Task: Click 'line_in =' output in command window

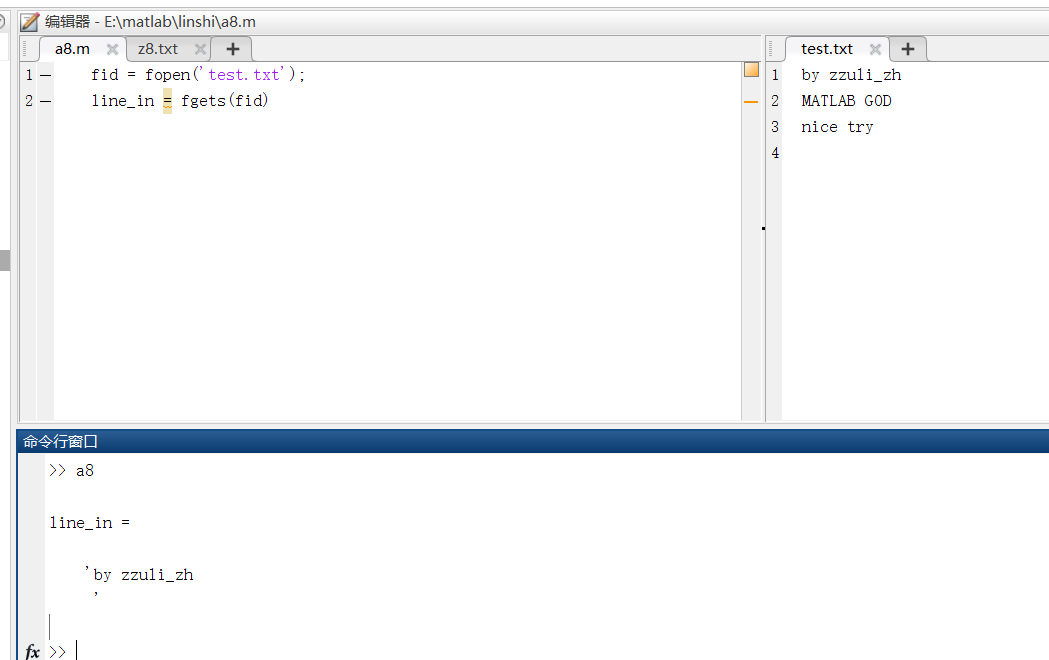Action: coord(90,523)
